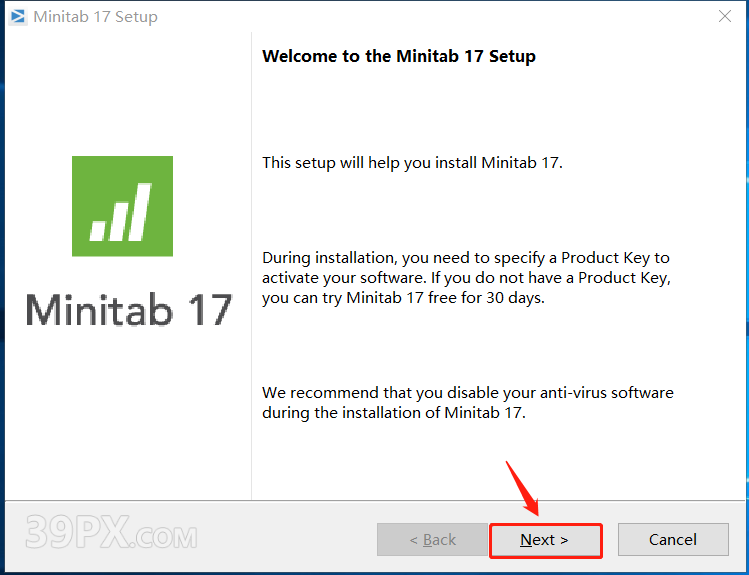Click the Next > button

coord(545,540)
